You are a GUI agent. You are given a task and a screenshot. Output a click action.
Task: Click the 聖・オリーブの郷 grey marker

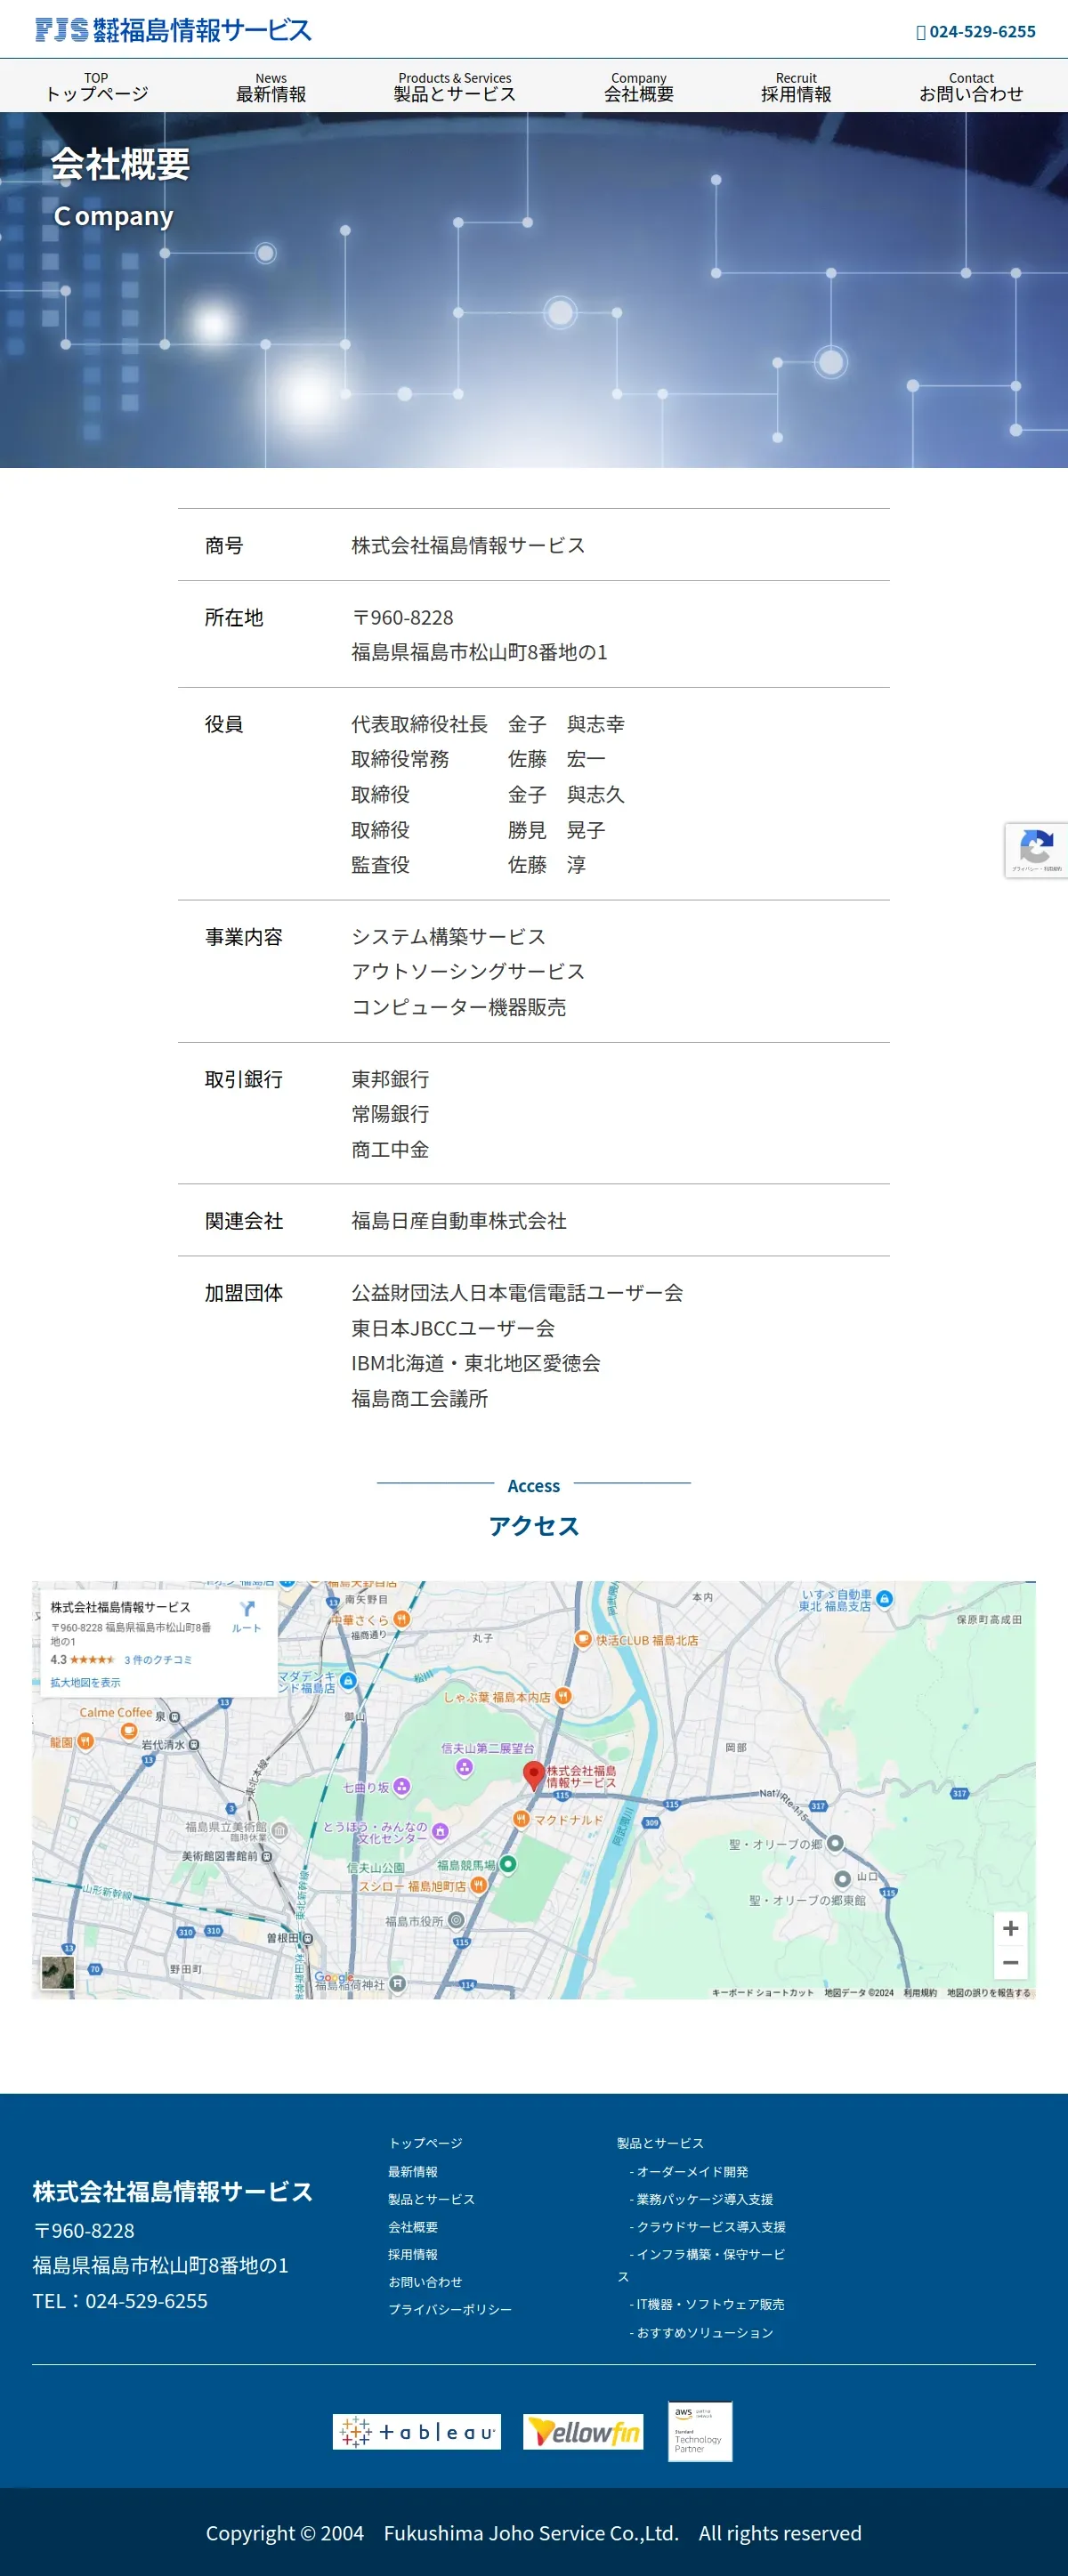[x=835, y=1843]
